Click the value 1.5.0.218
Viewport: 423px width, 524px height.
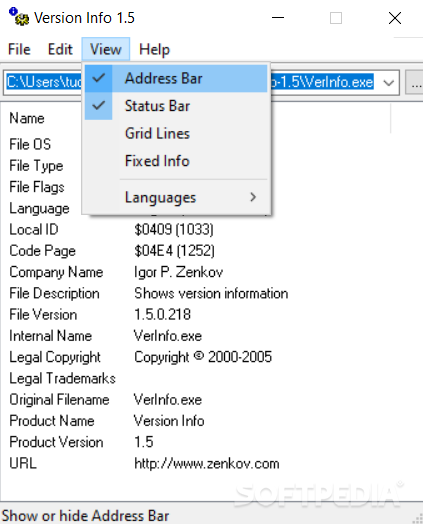pyautogui.click(x=162, y=315)
